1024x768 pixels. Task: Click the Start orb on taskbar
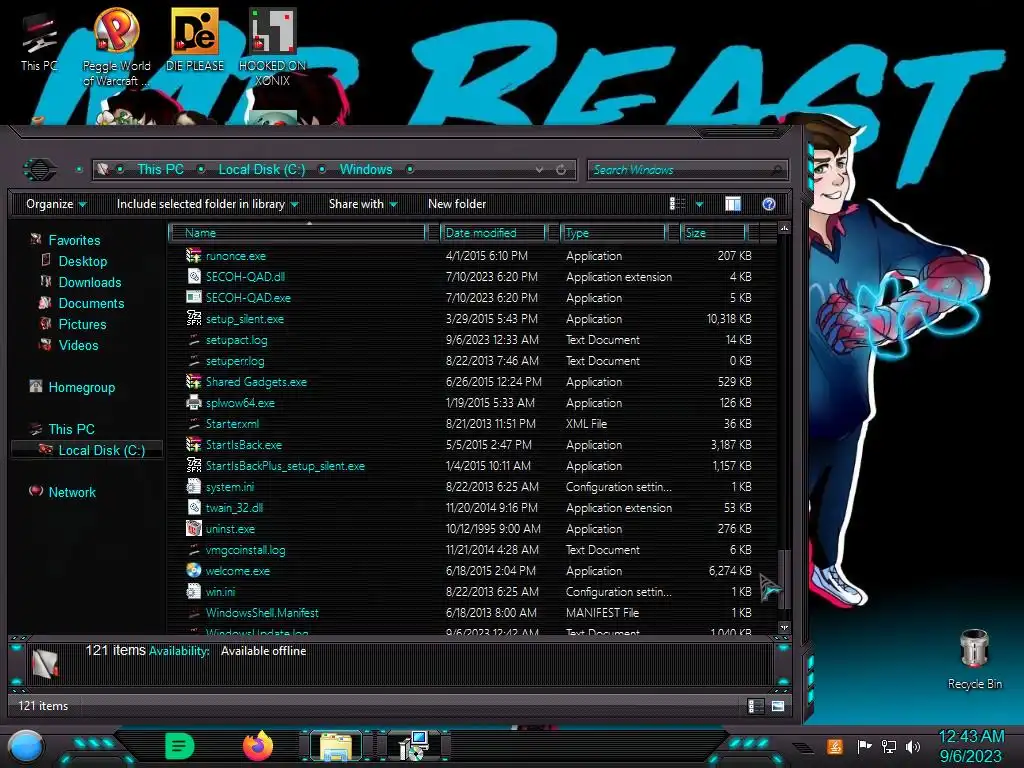(x=26, y=747)
